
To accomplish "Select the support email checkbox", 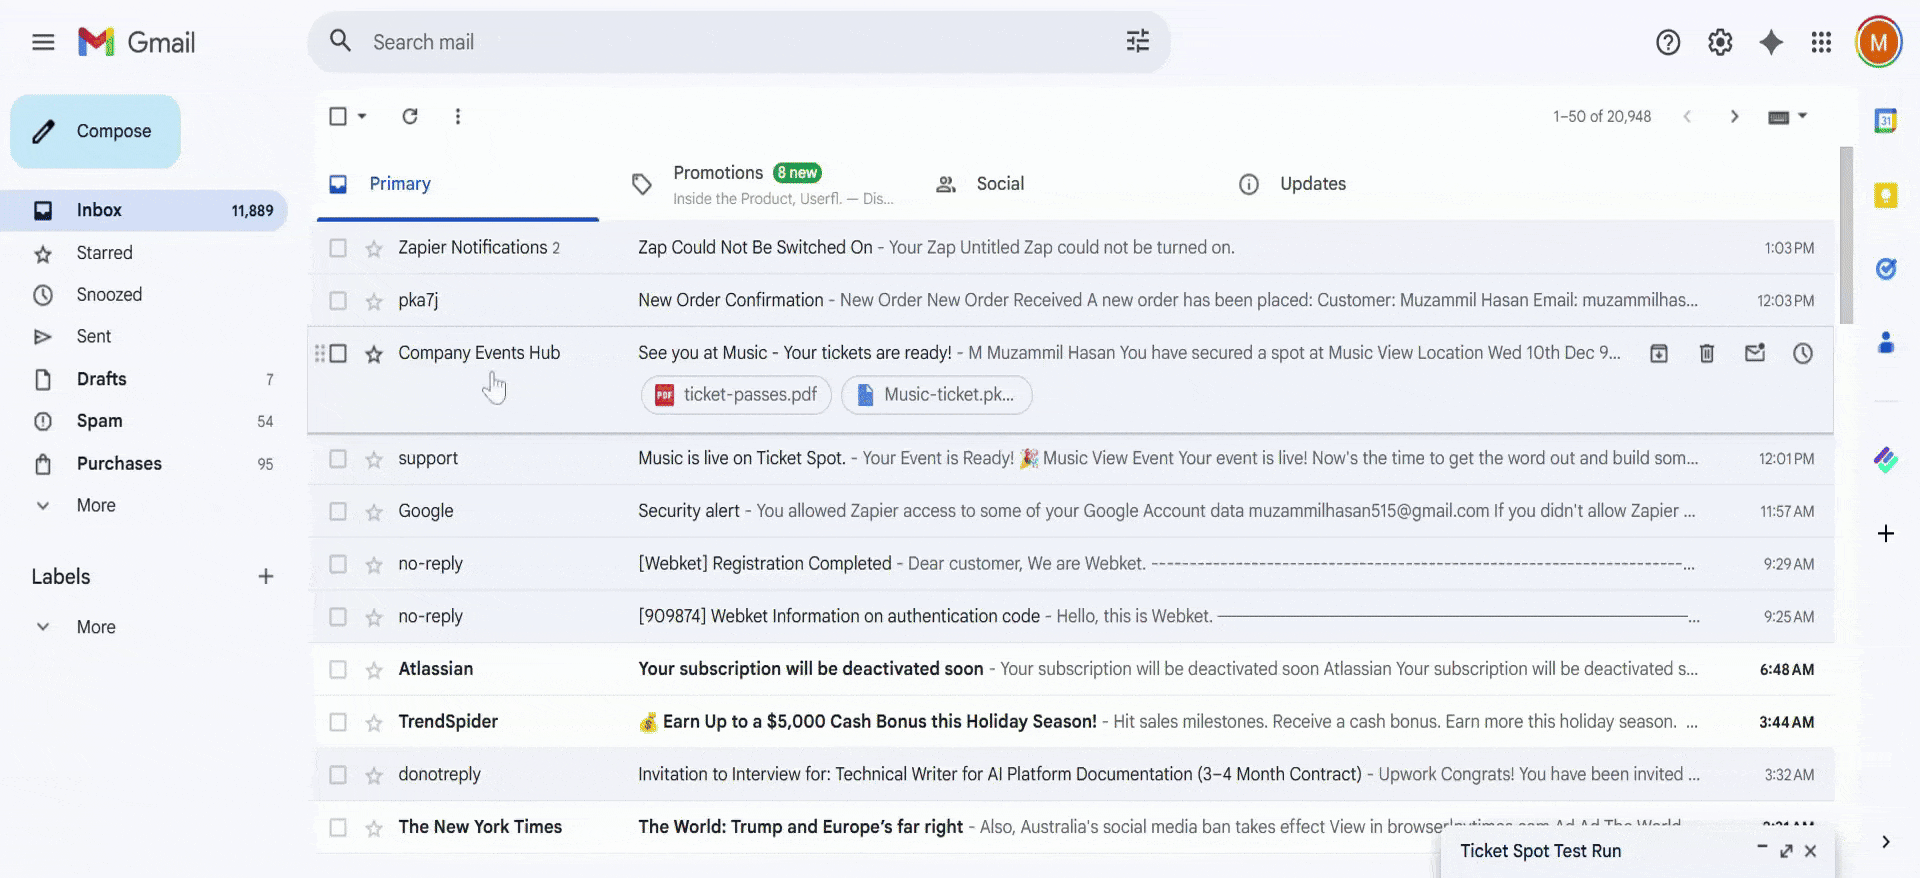I will (338, 459).
